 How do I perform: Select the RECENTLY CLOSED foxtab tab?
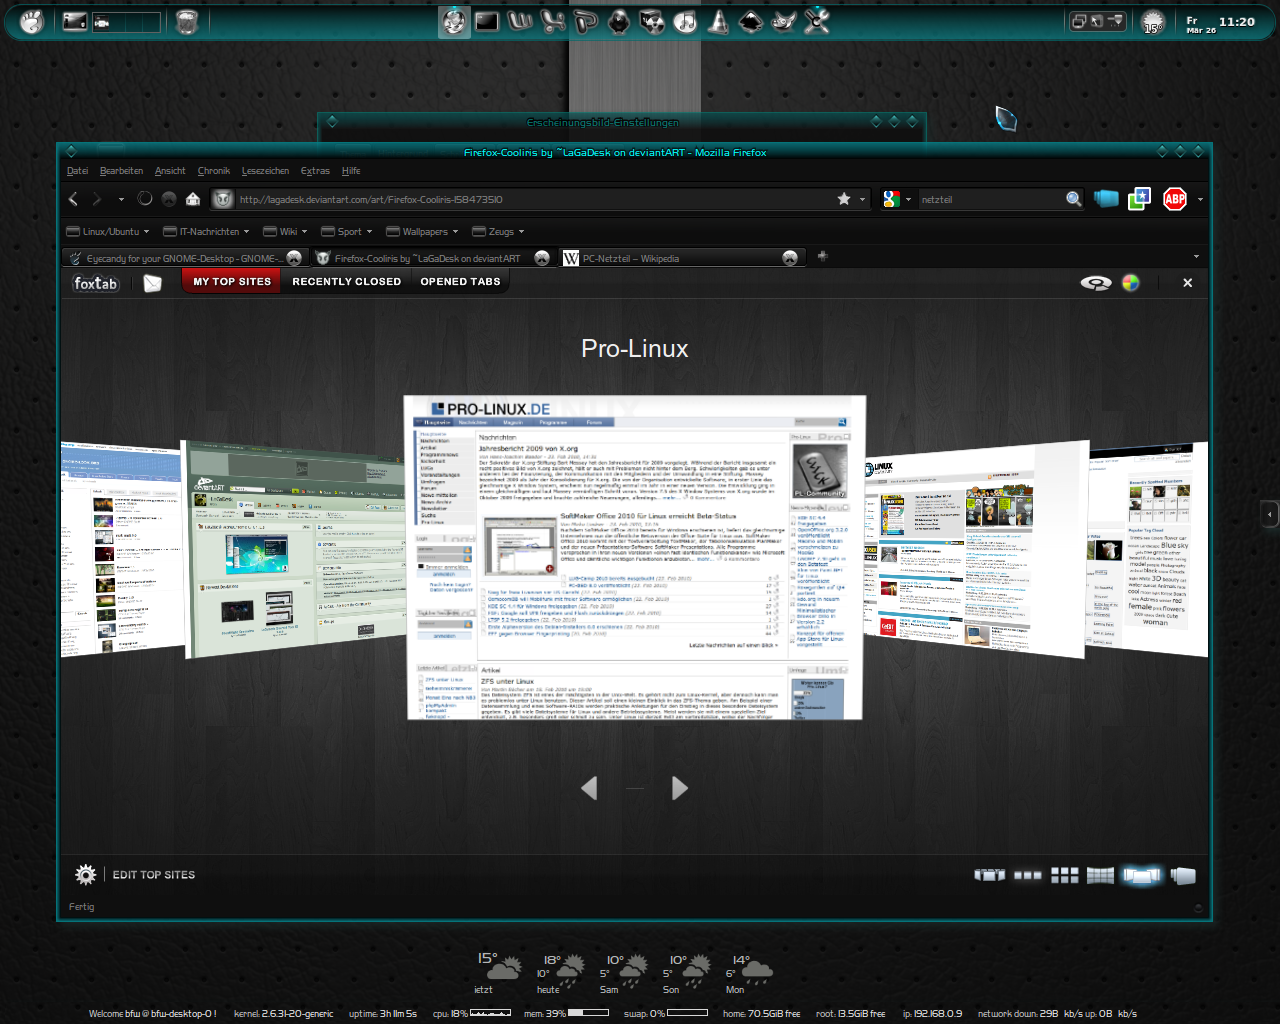click(346, 282)
